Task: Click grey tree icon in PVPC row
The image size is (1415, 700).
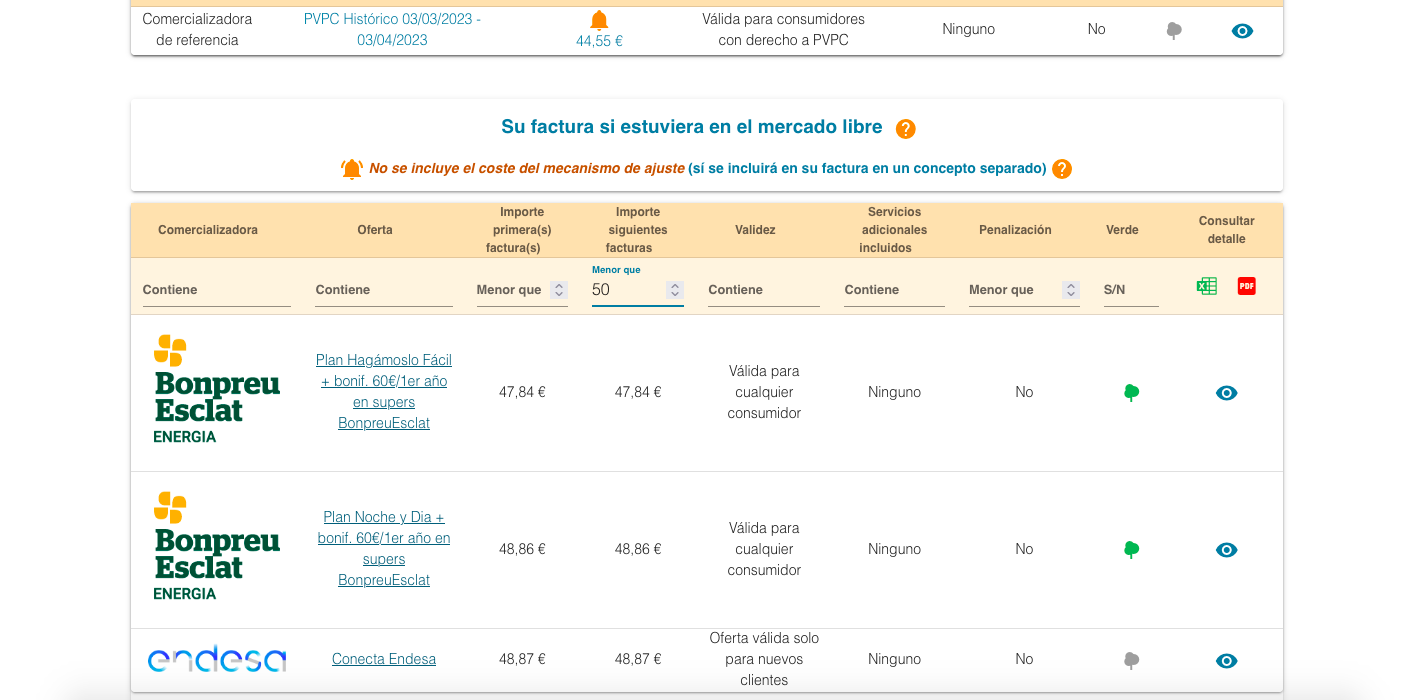Action: point(1174,31)
